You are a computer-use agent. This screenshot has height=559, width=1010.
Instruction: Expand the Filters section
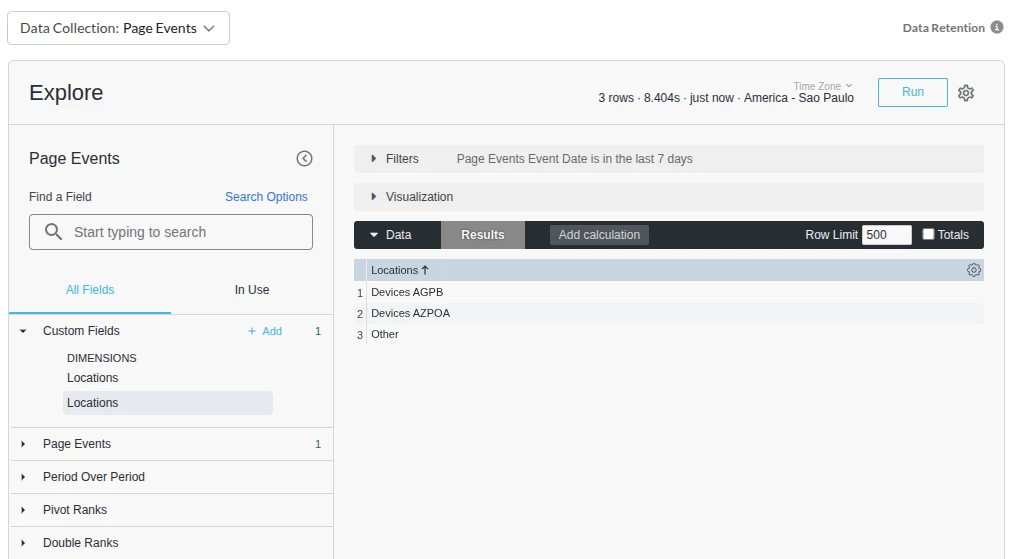tap(374, 158)
